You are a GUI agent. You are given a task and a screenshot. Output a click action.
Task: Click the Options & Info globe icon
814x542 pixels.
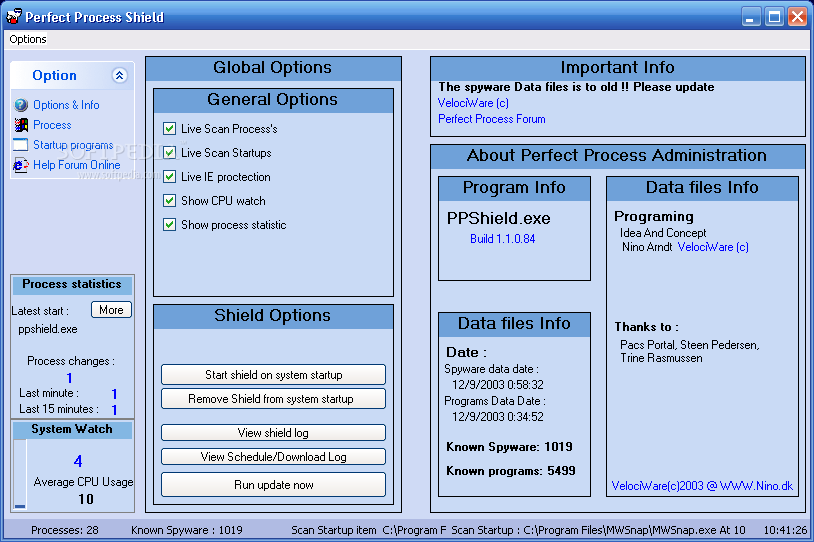coord(21,105)
